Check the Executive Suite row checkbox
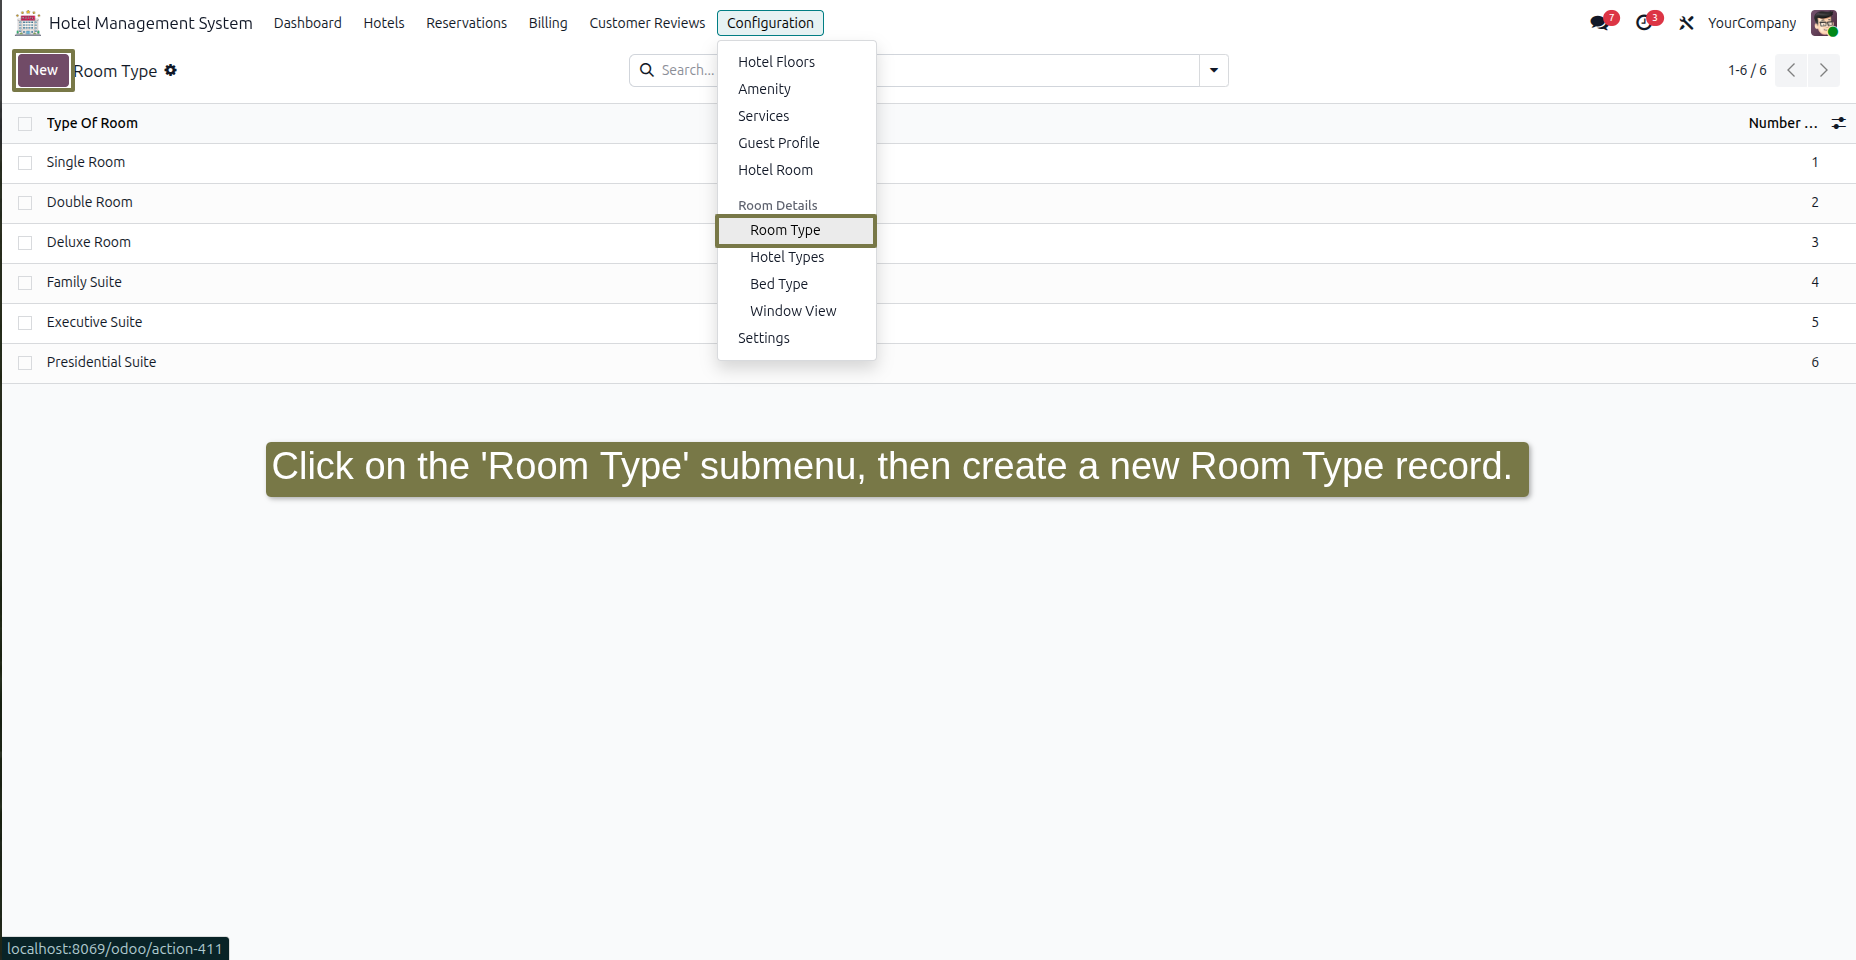 click(x=25, y=323)
